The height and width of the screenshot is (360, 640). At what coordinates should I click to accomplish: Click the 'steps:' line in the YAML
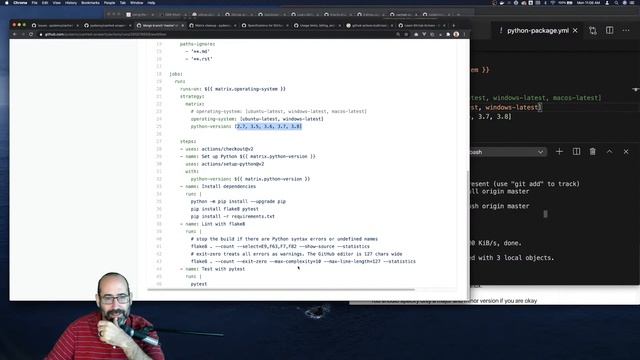coord(188,141)
